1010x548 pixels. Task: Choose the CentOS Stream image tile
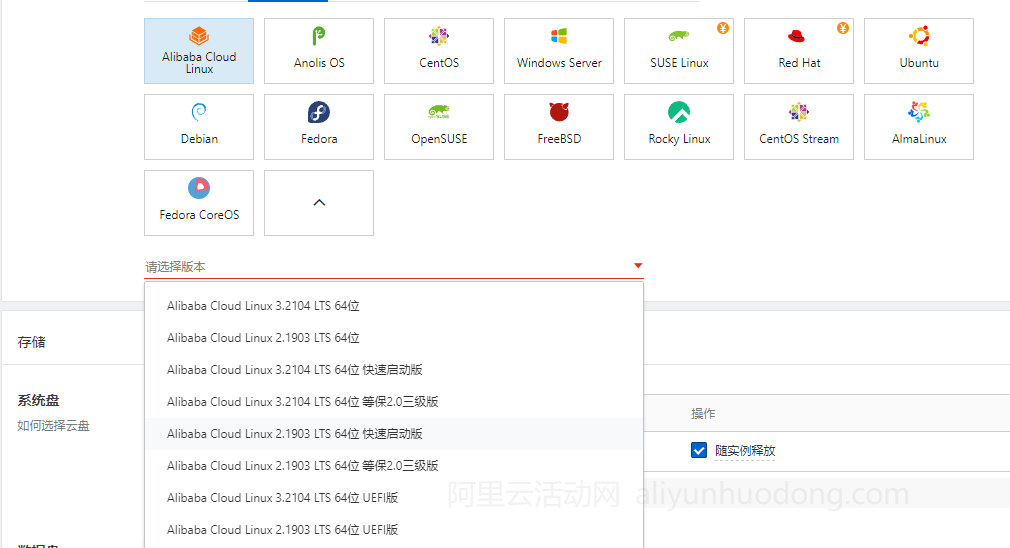click(x=799, y=127)
